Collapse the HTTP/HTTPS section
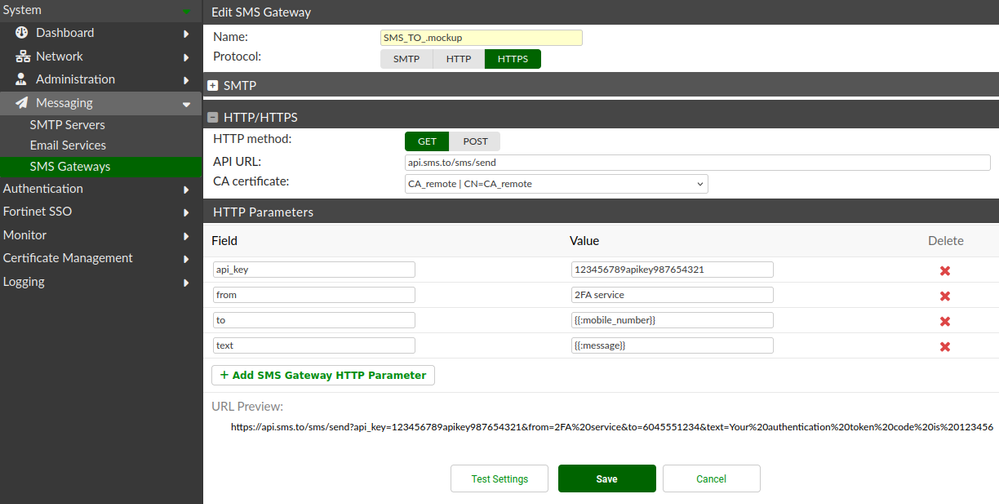The image size is (999, 504). pos(213,118)
